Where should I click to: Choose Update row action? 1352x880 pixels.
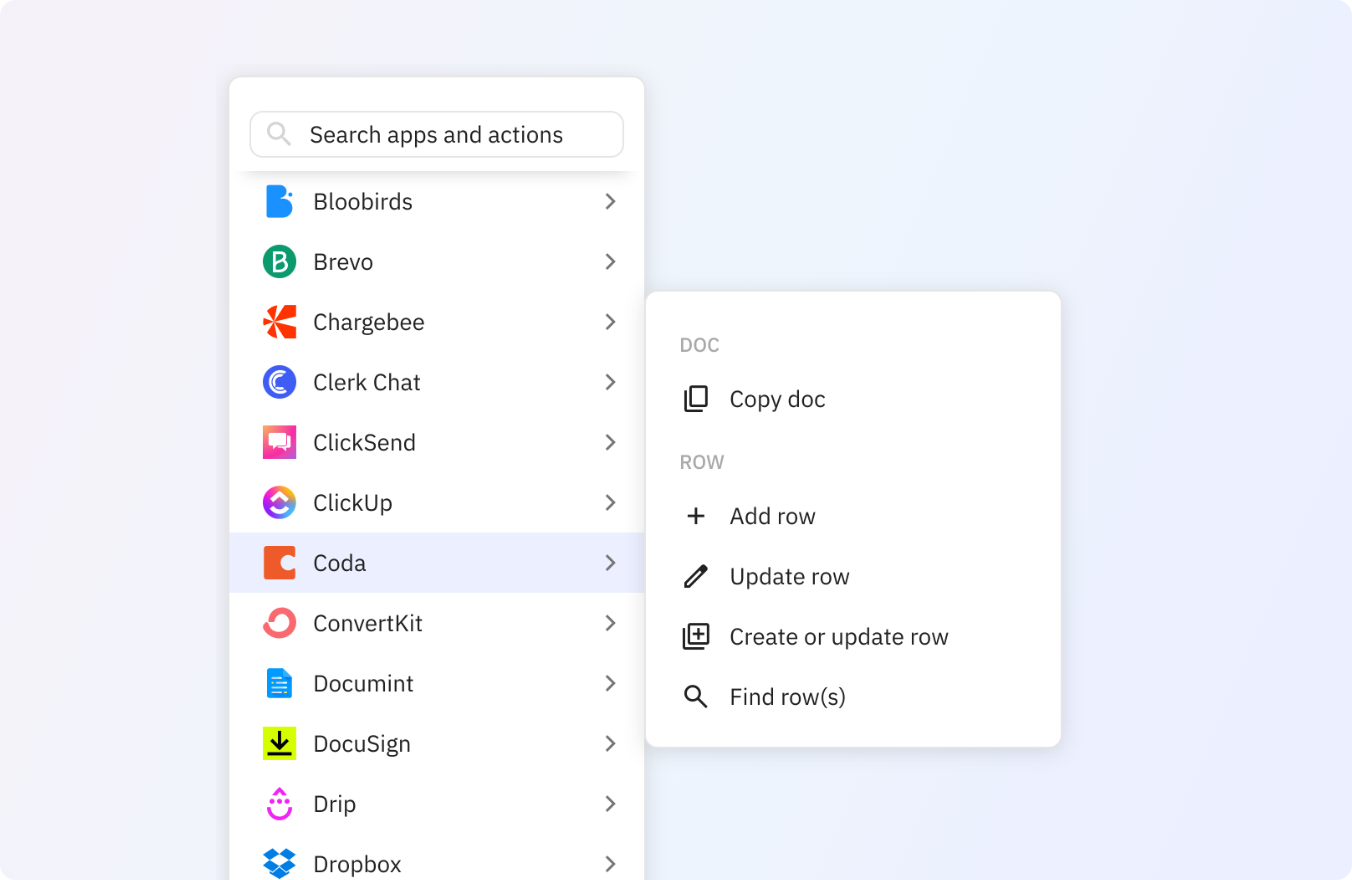click(x=789, y=576)
